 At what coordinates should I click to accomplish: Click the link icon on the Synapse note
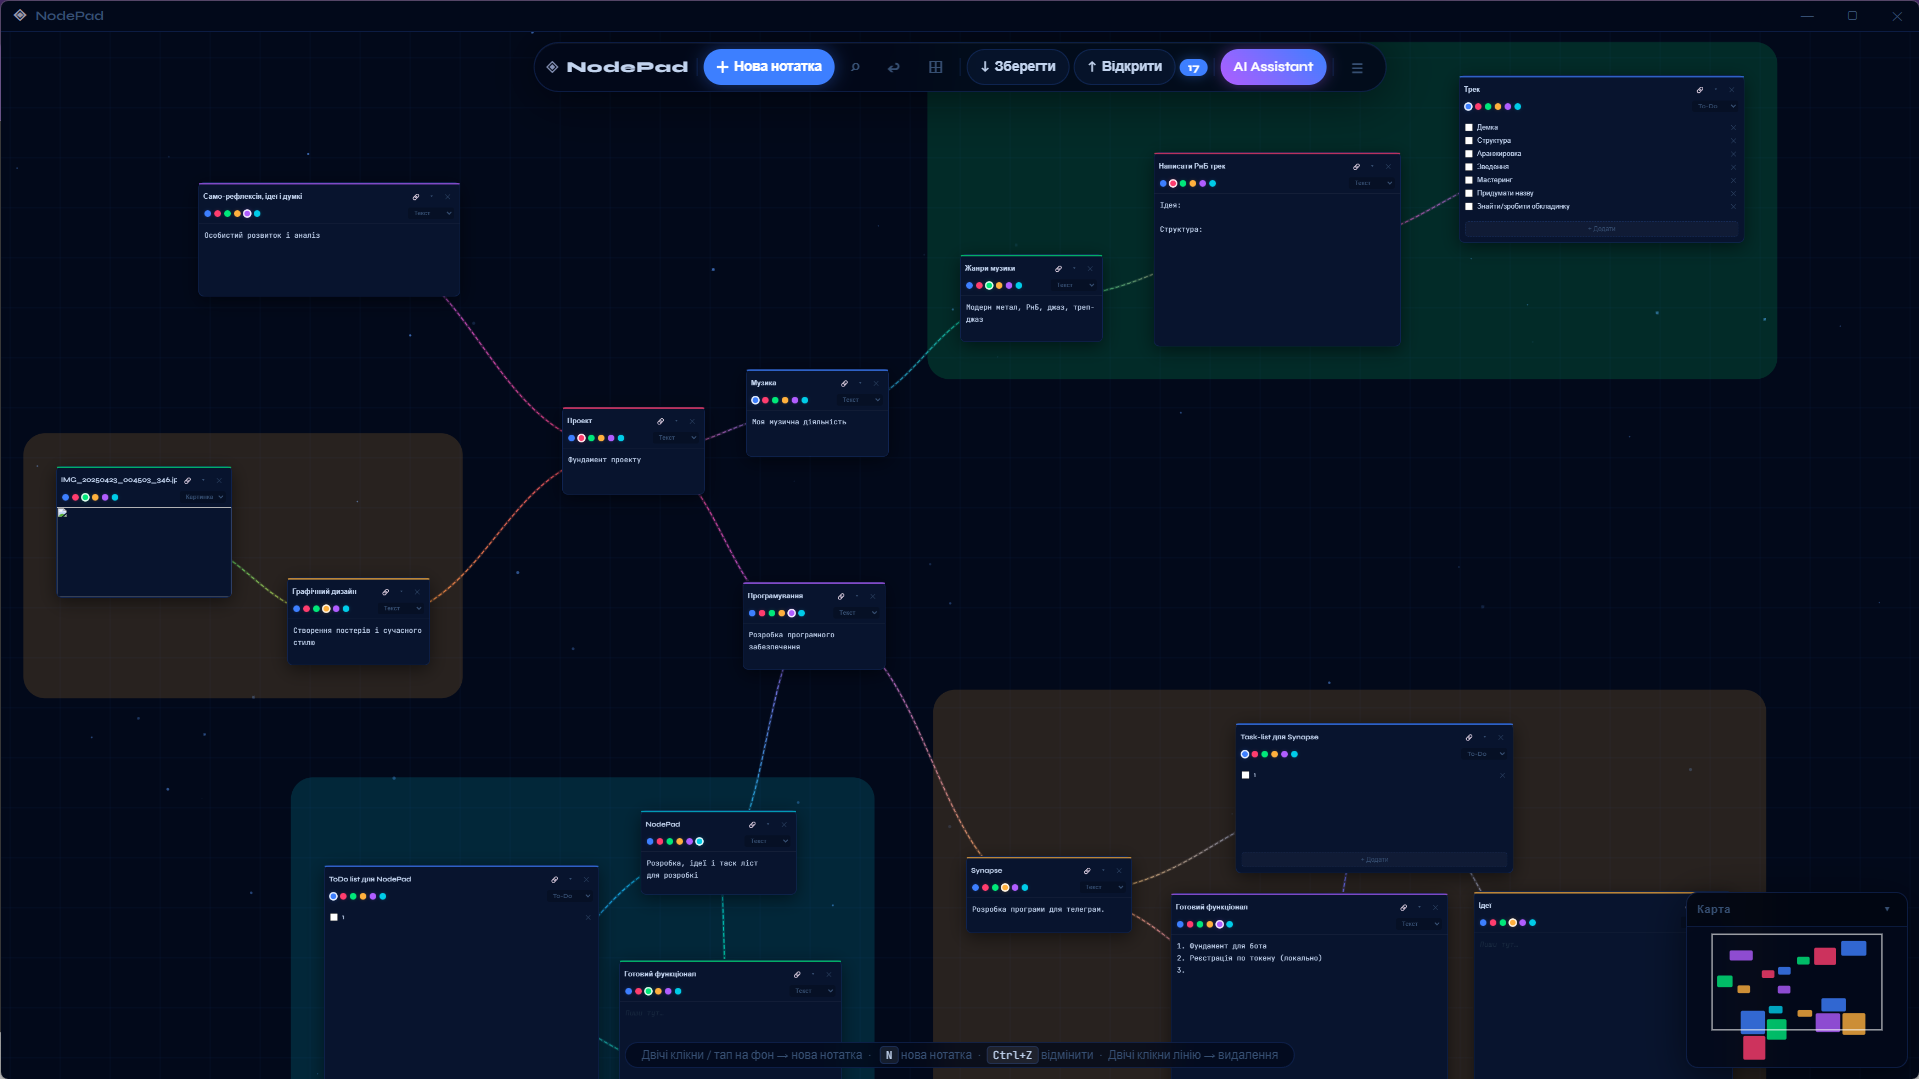click(1087, 871)
